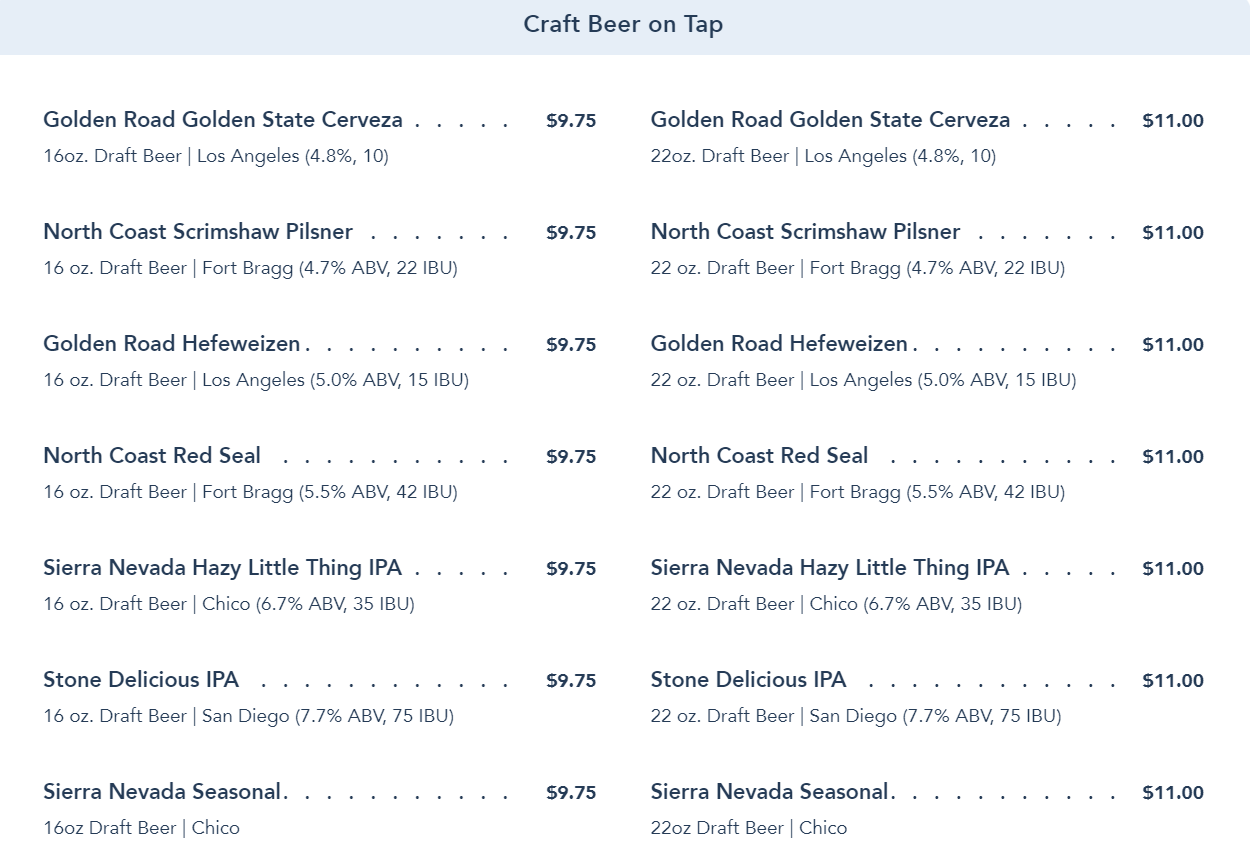Open 16 oz North Coast Scrimshaw Pilsner
The height and width of the screenshot is (847, 1250).
[x=198, y=232]
